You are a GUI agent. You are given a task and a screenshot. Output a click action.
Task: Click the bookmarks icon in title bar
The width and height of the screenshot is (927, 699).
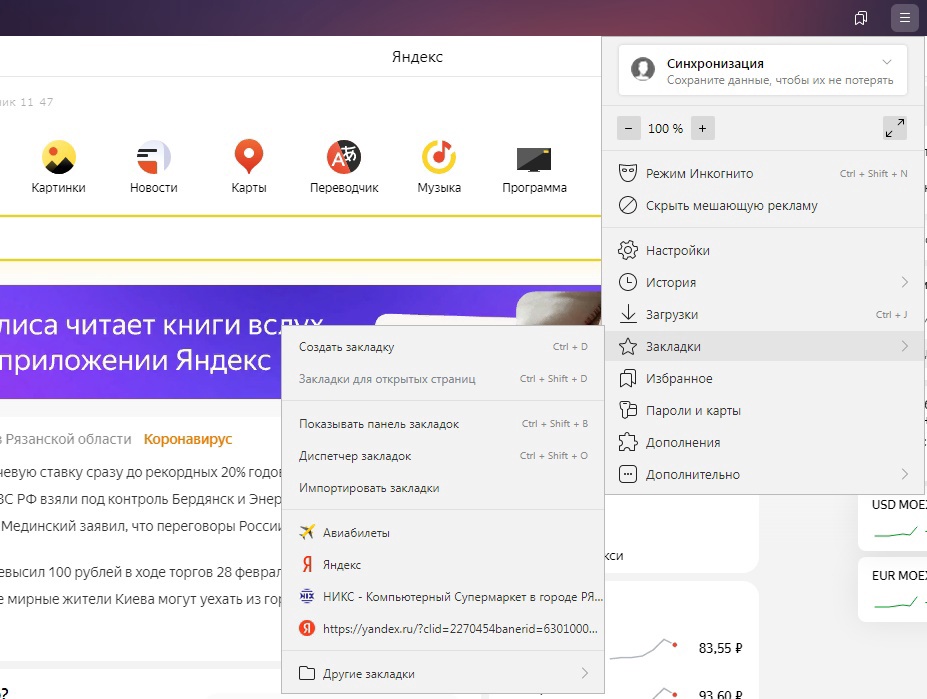(x=861, y=18)
